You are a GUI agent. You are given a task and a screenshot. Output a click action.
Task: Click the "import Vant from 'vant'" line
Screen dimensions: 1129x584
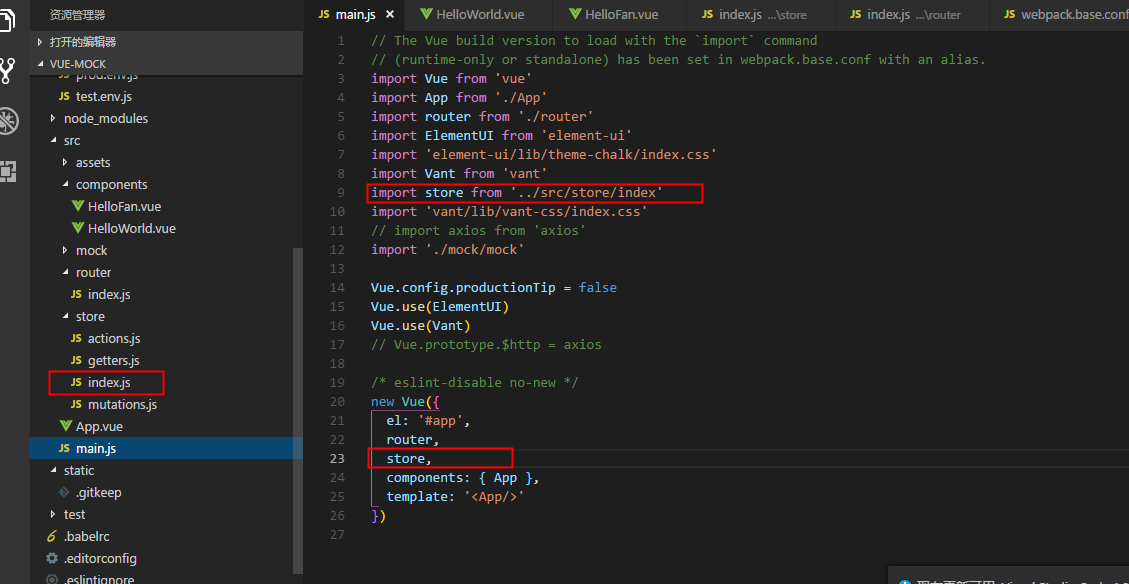pyautogui.click(x=459, y=174)
